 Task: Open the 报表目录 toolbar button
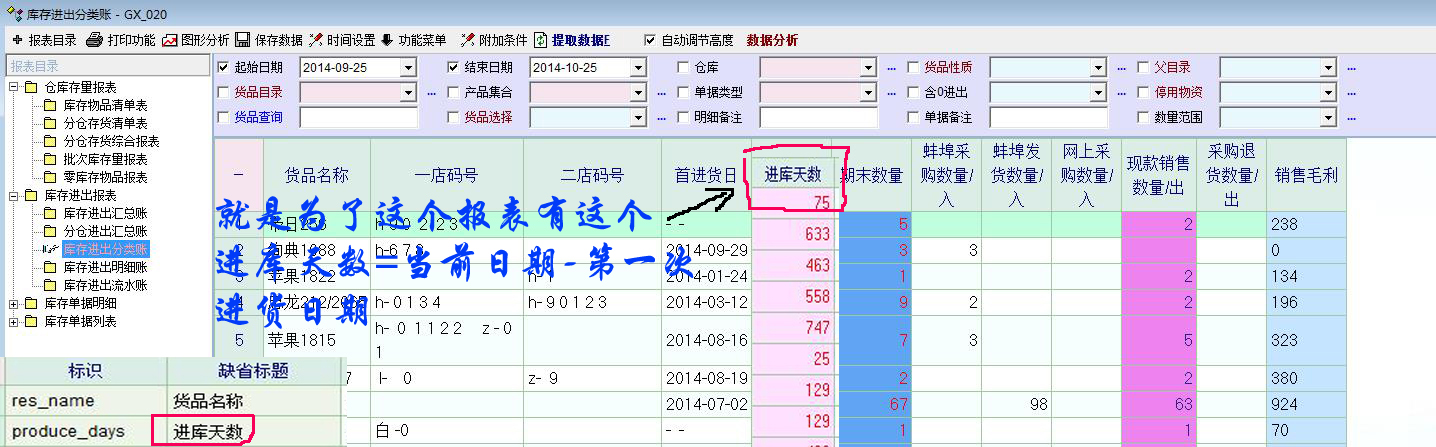pos(44,40)
